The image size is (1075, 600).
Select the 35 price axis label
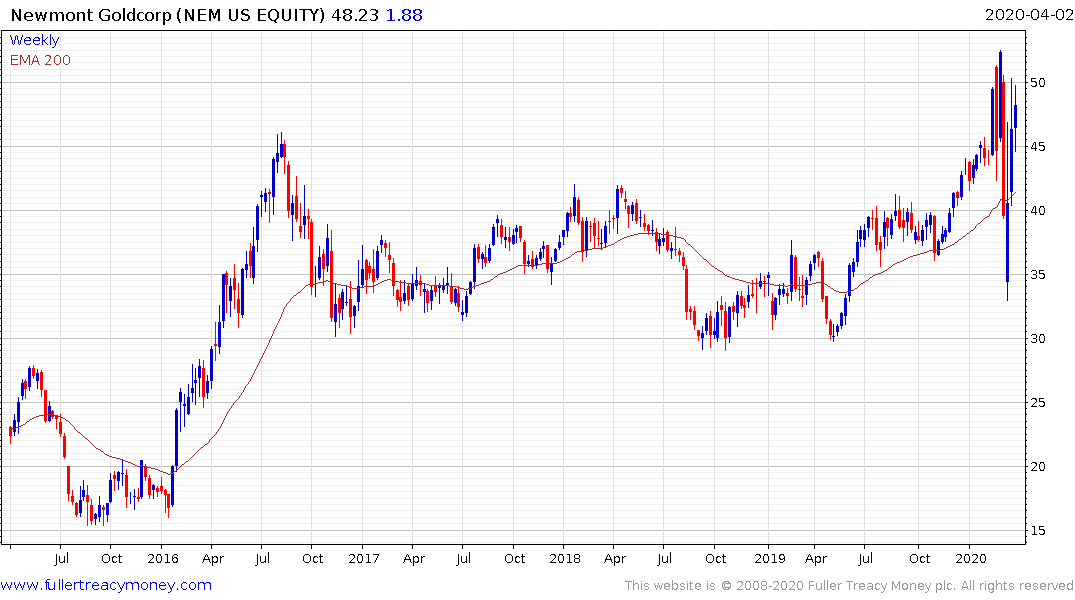pos(1038,275)
